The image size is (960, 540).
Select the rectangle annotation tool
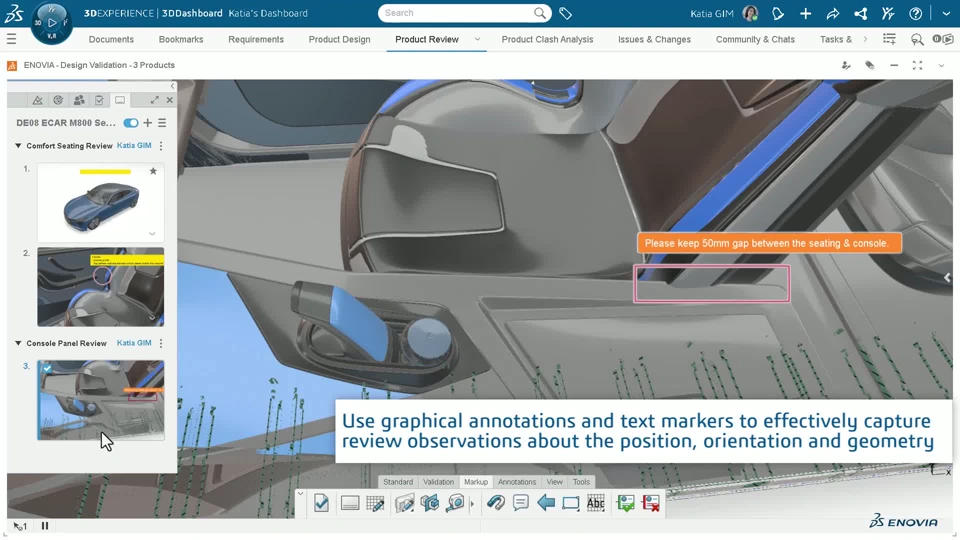pyautogui.click(x=571, y=503)
